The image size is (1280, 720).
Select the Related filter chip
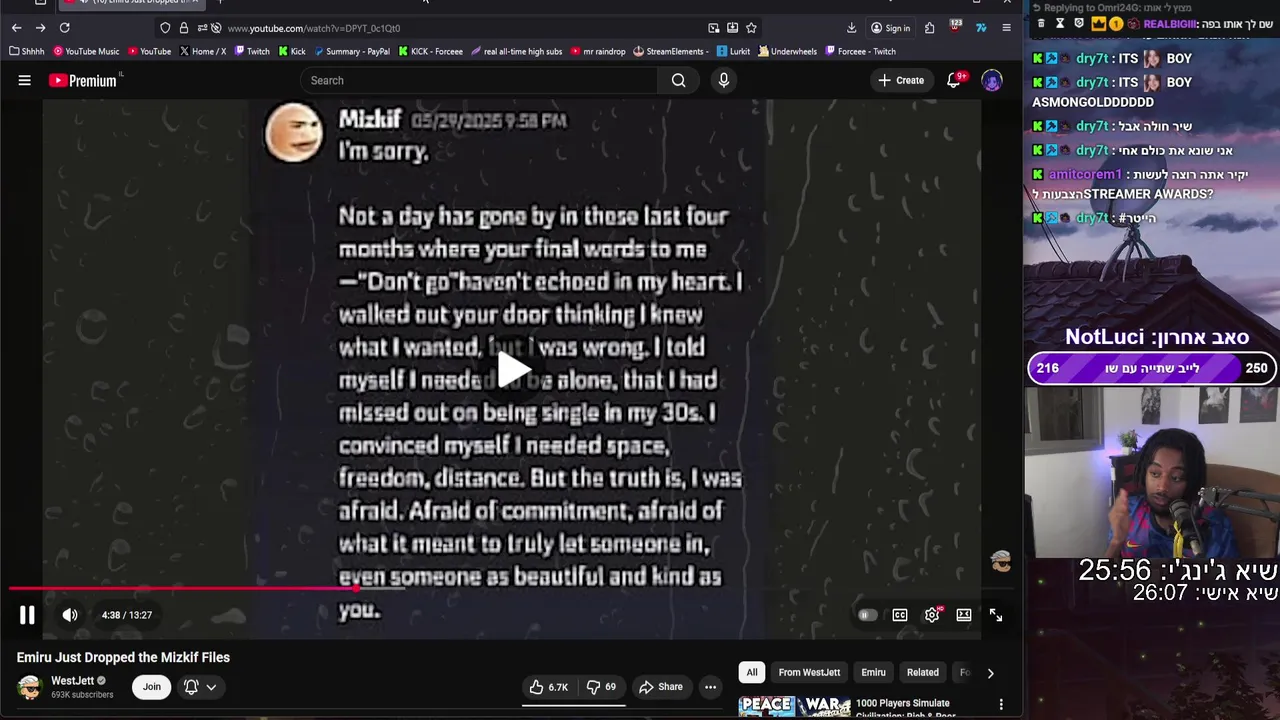click(923, 673)
